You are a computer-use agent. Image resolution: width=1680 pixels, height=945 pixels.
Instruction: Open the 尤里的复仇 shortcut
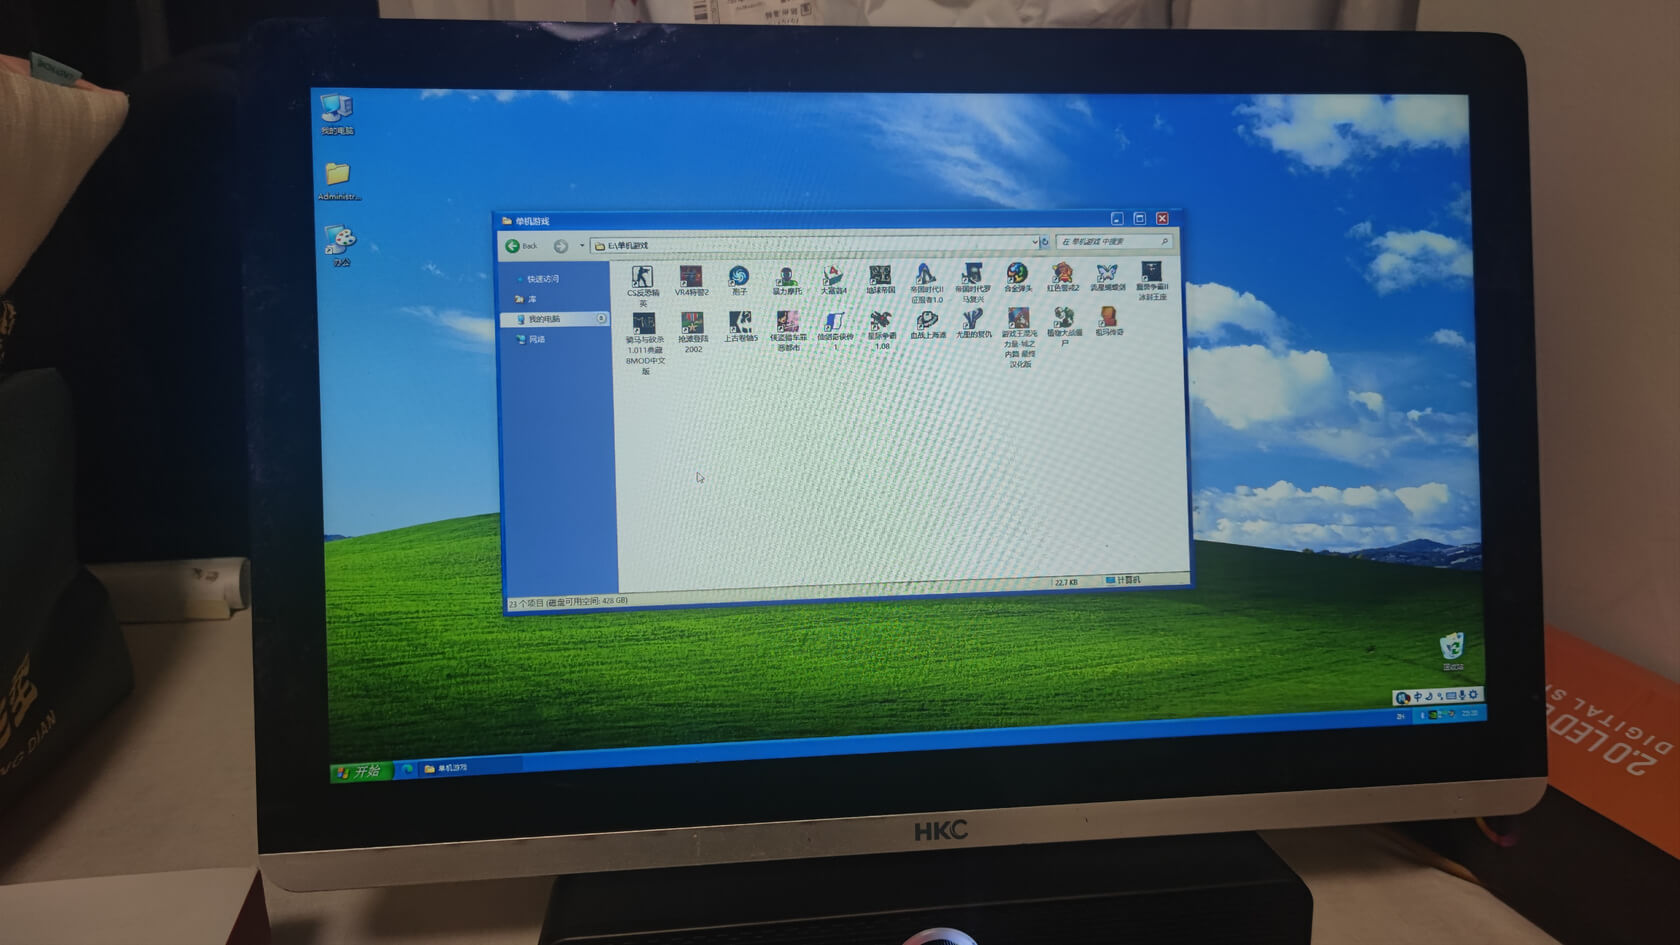(973, 325)
